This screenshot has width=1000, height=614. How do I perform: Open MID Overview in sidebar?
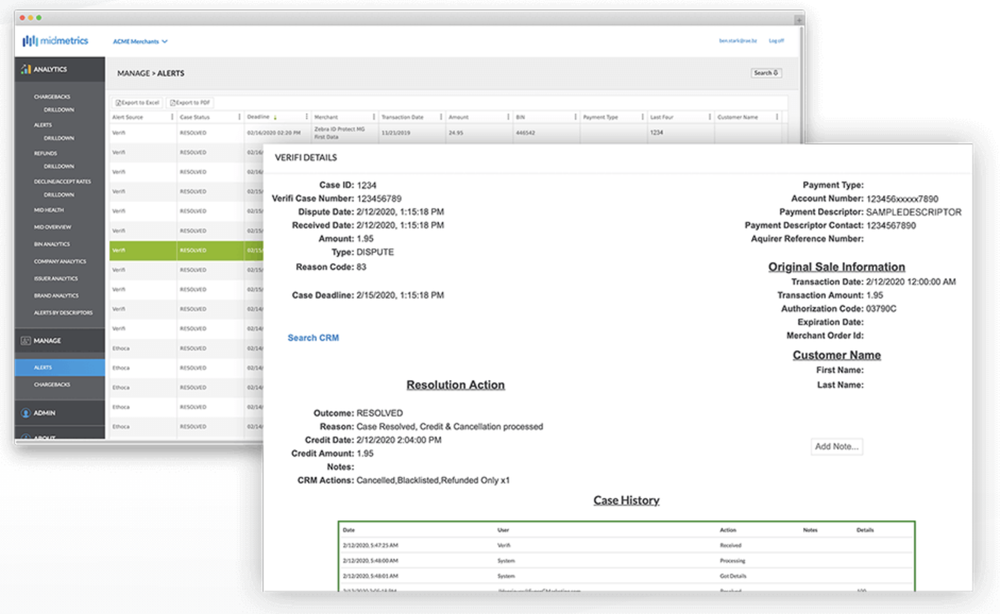(52, 227)
